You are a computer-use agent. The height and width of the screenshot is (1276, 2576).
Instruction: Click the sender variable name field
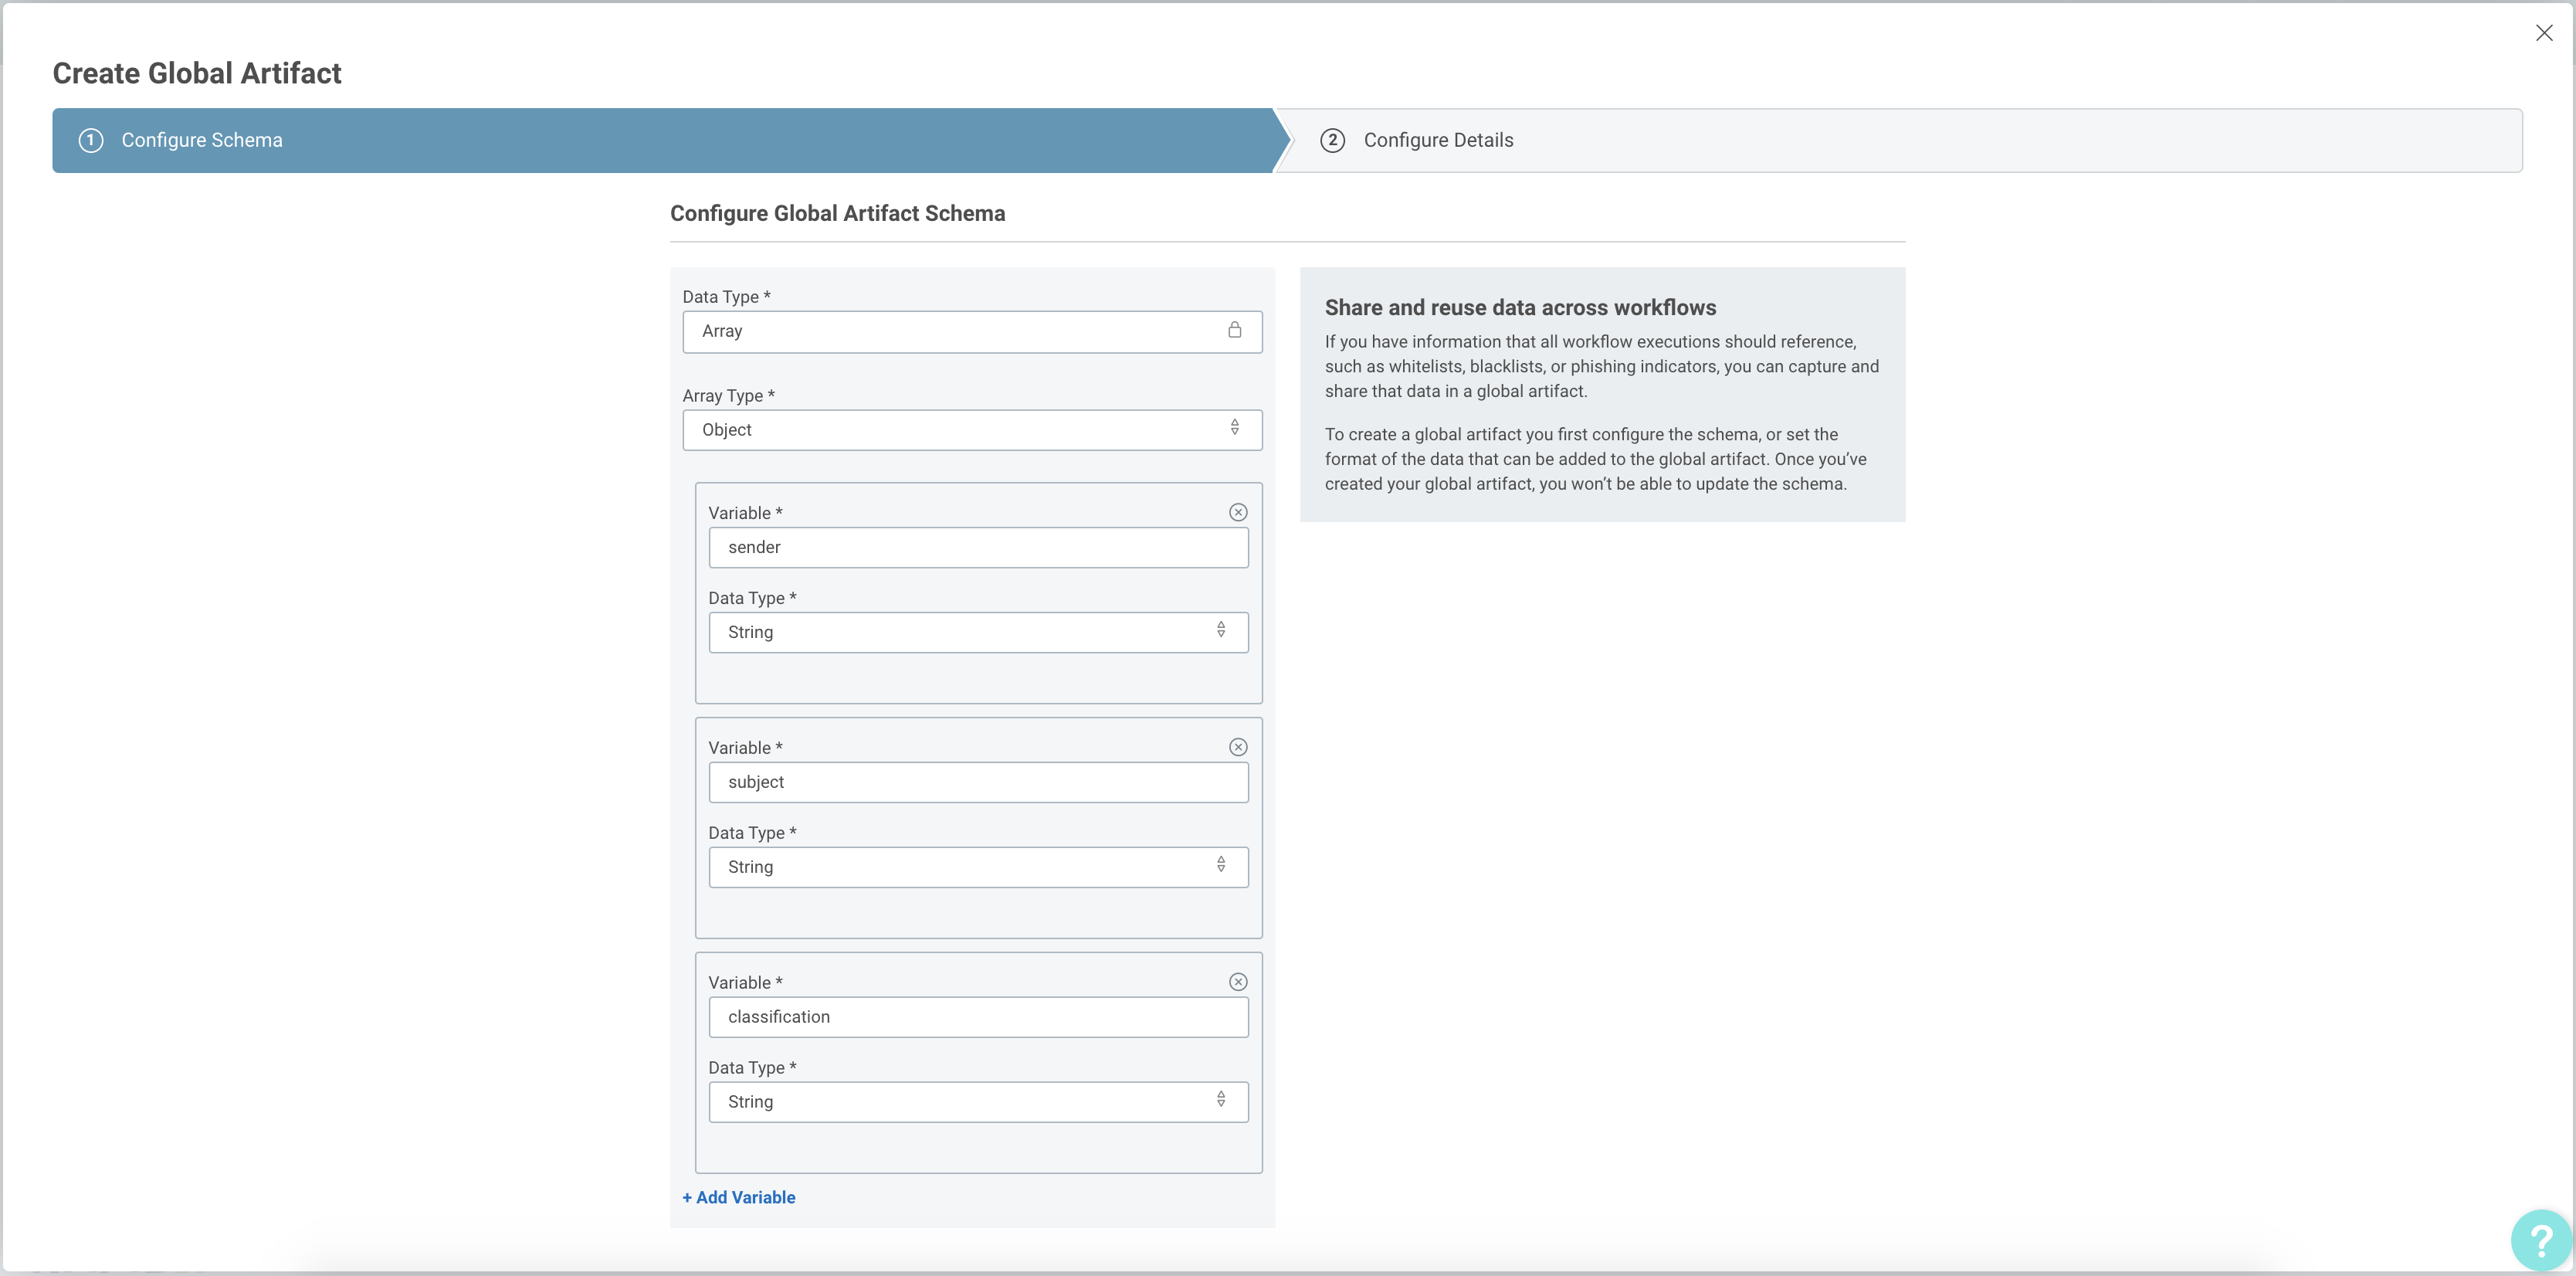(977, 547)
